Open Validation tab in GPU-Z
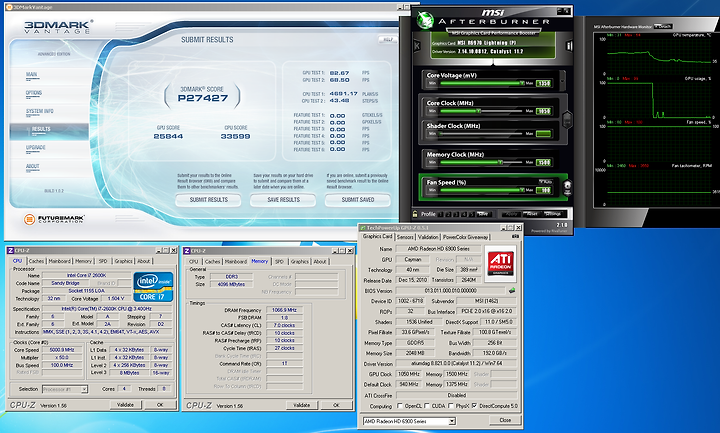 428,237
